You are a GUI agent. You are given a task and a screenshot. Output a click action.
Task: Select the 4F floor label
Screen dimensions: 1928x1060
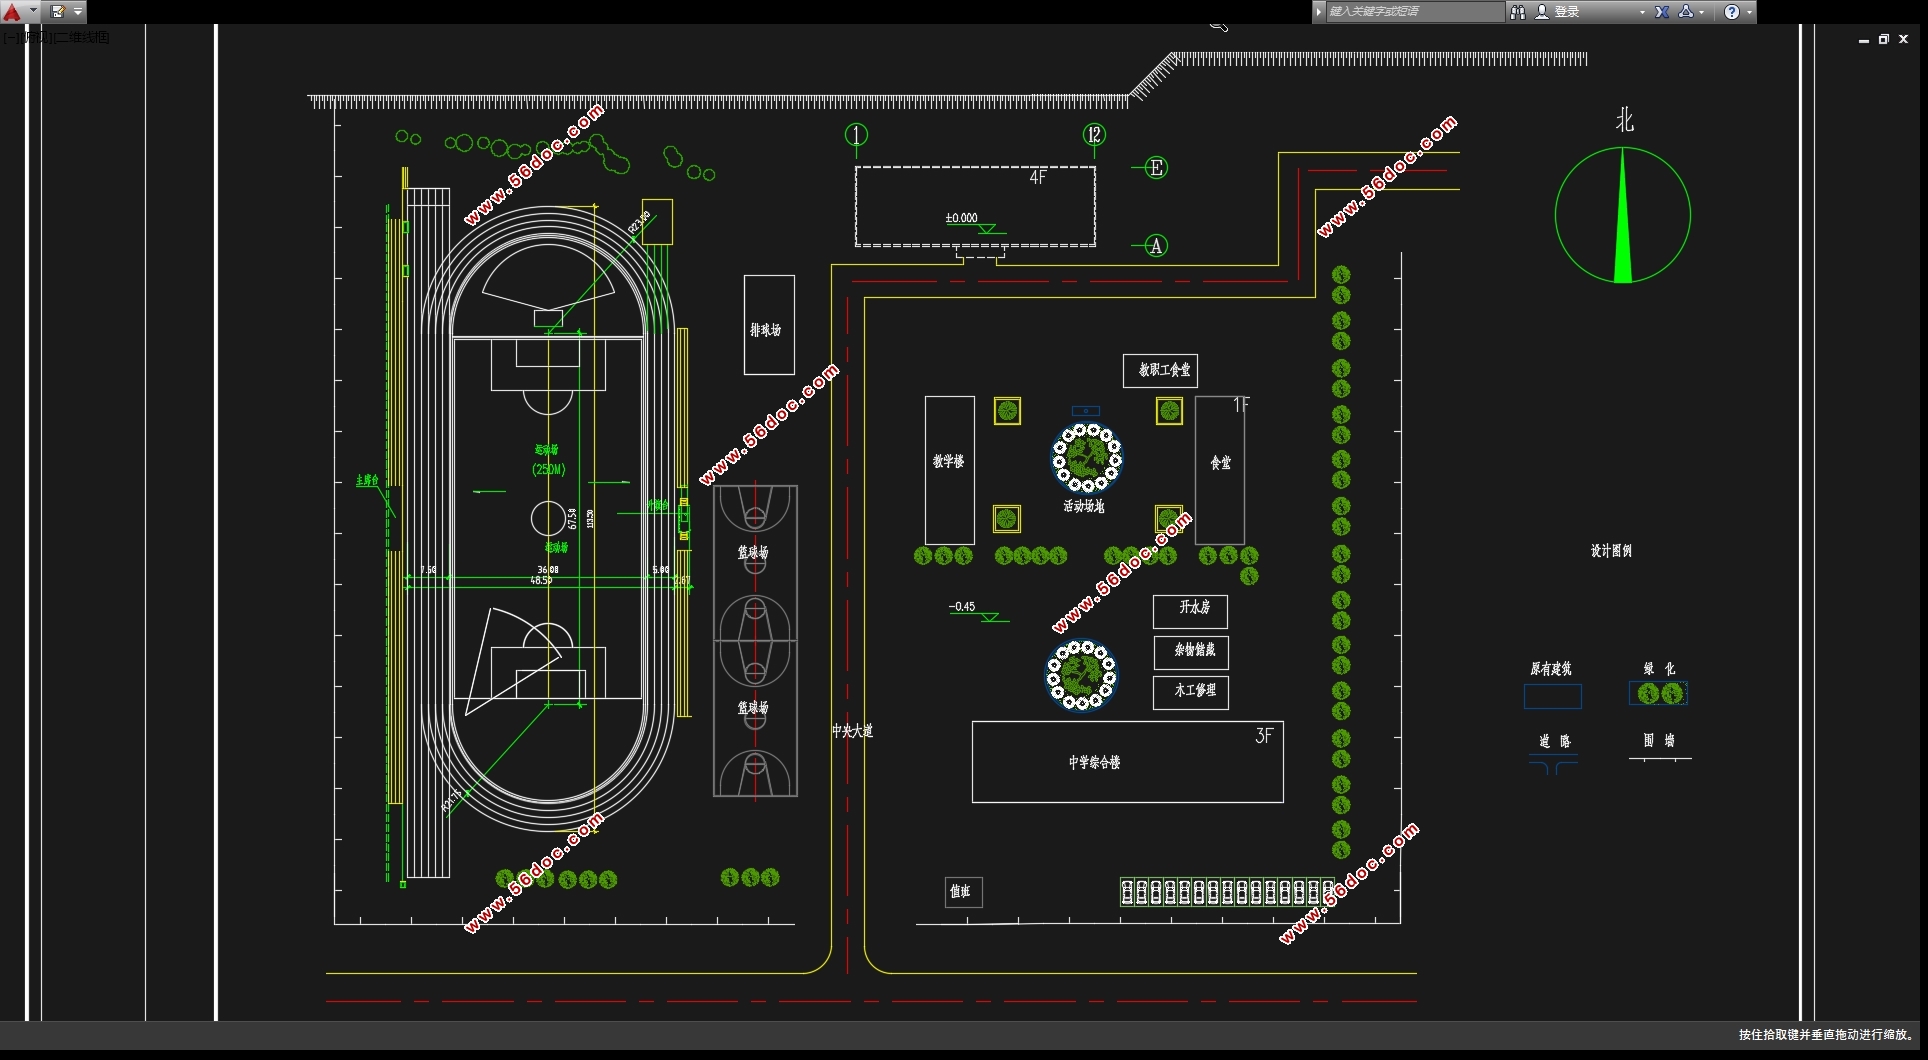[1038, 177]
